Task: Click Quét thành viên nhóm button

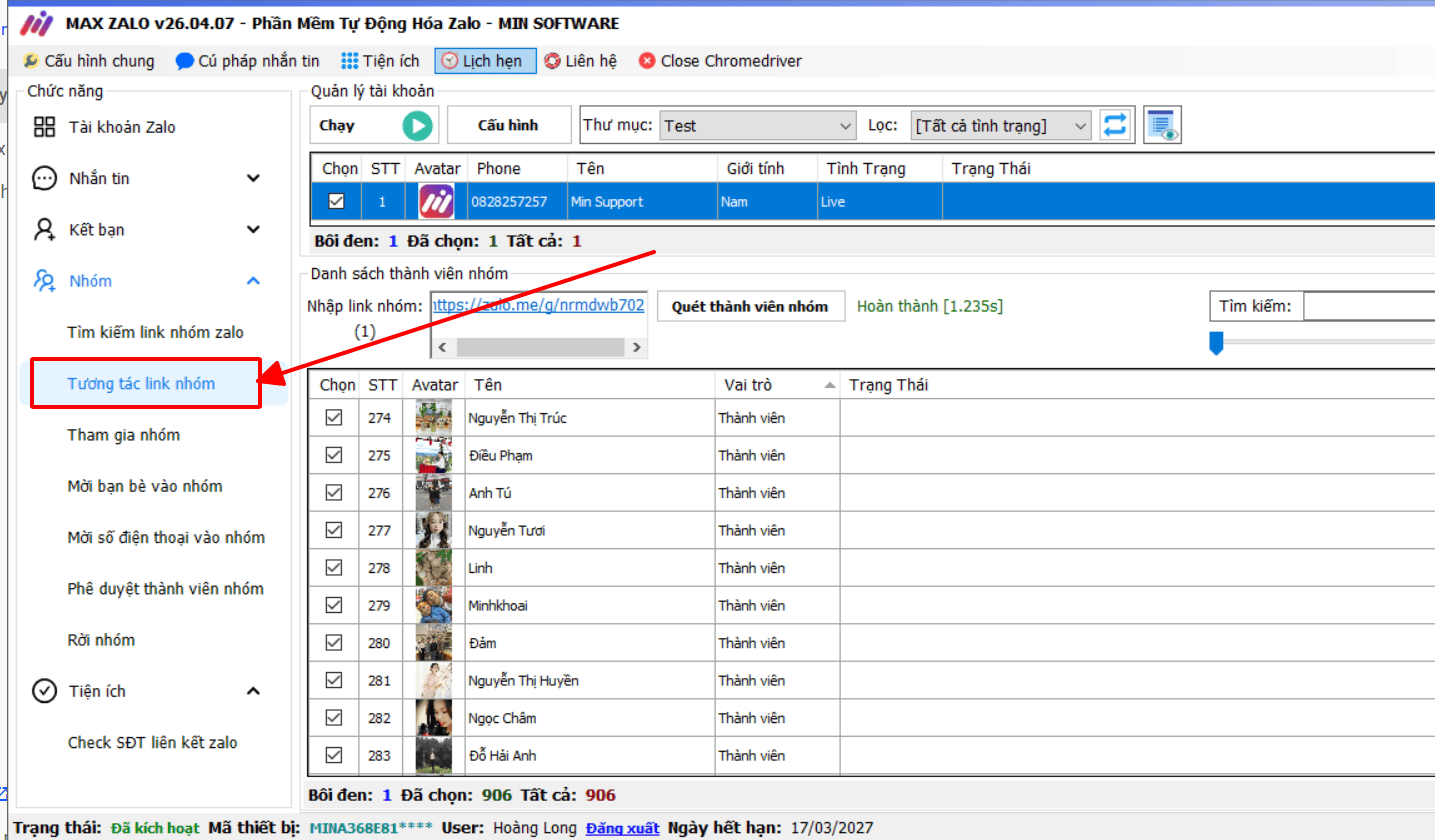Action: [750, 306]
